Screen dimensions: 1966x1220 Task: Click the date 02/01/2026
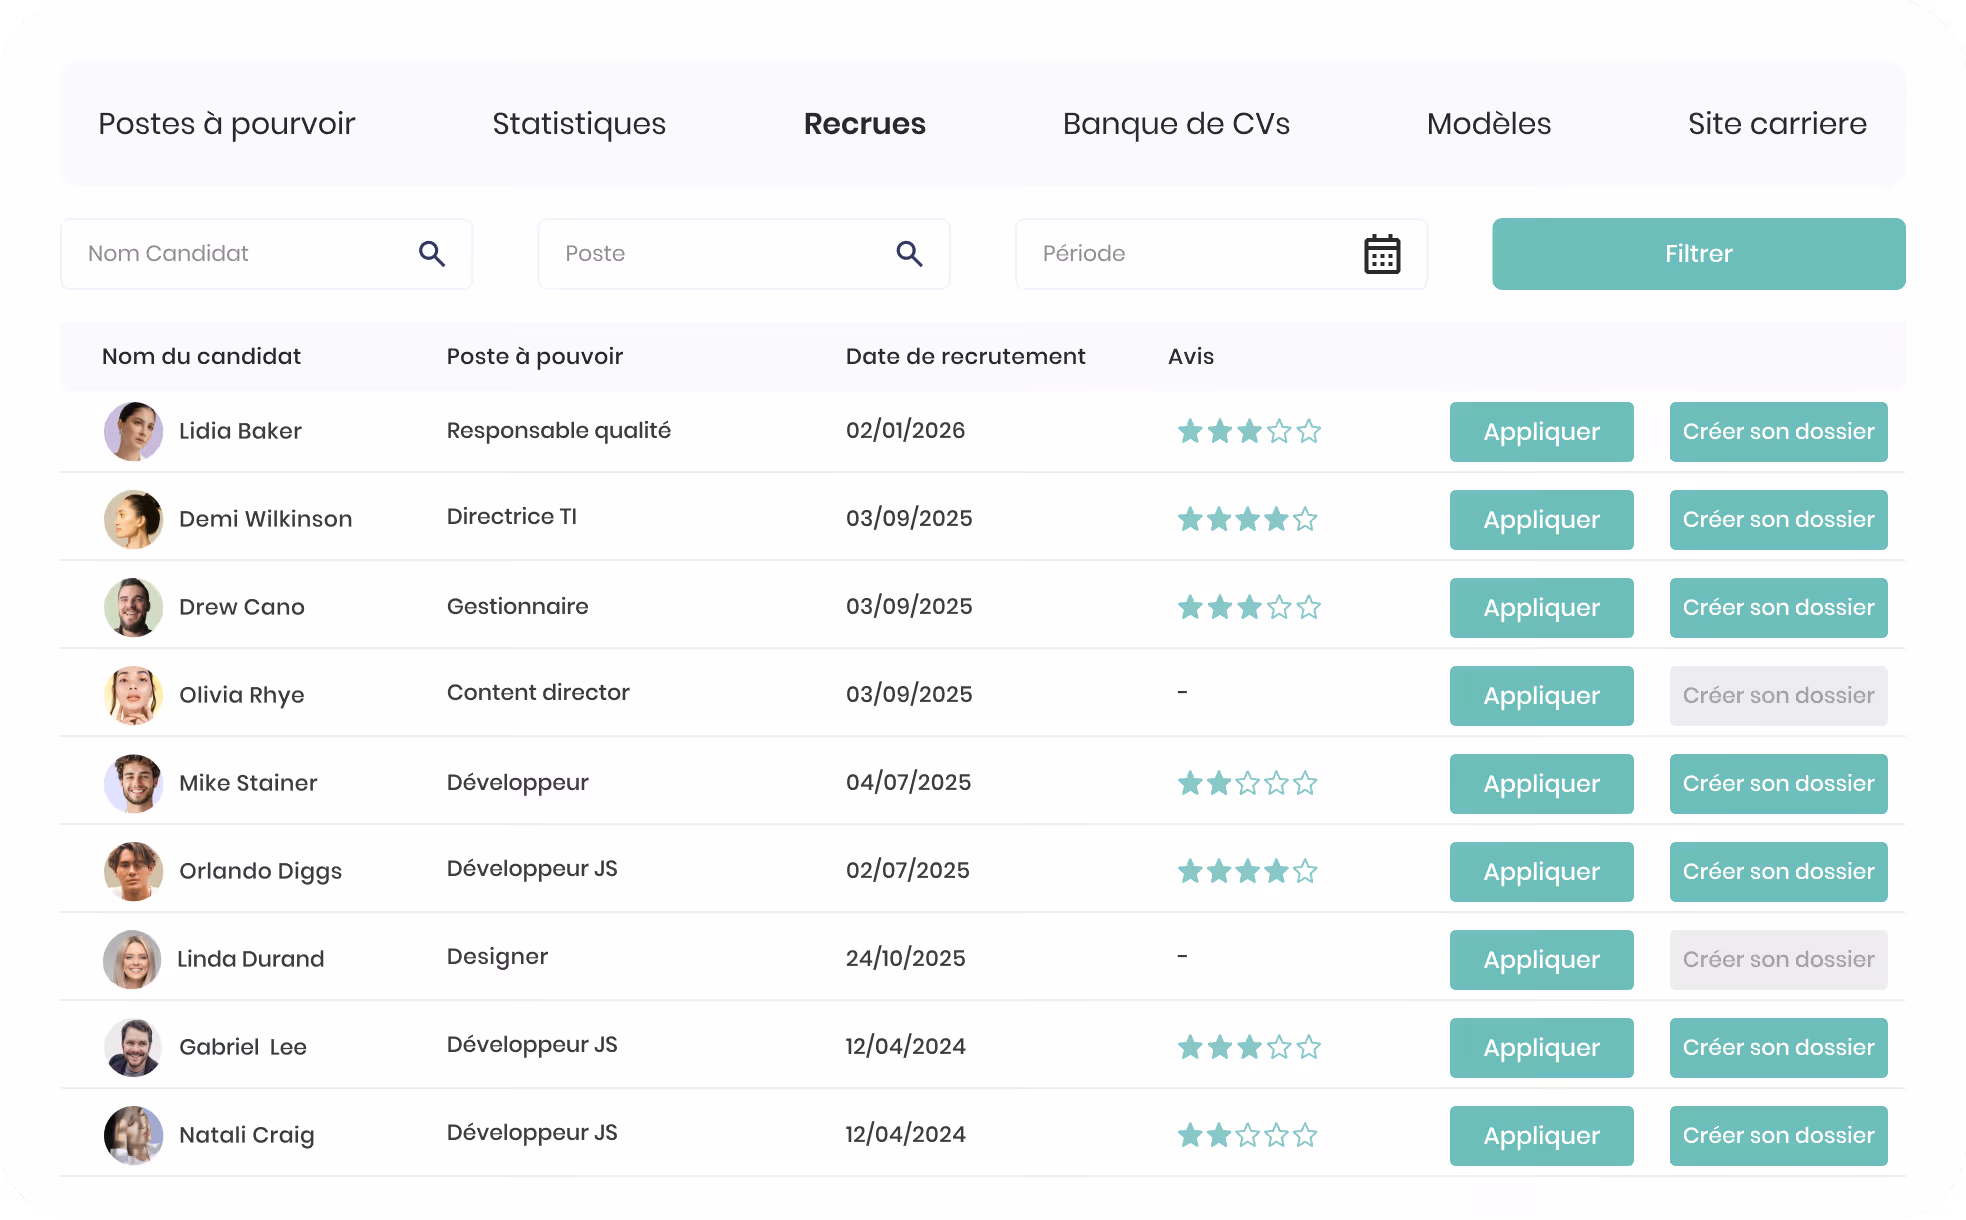(x=906, y=430)
